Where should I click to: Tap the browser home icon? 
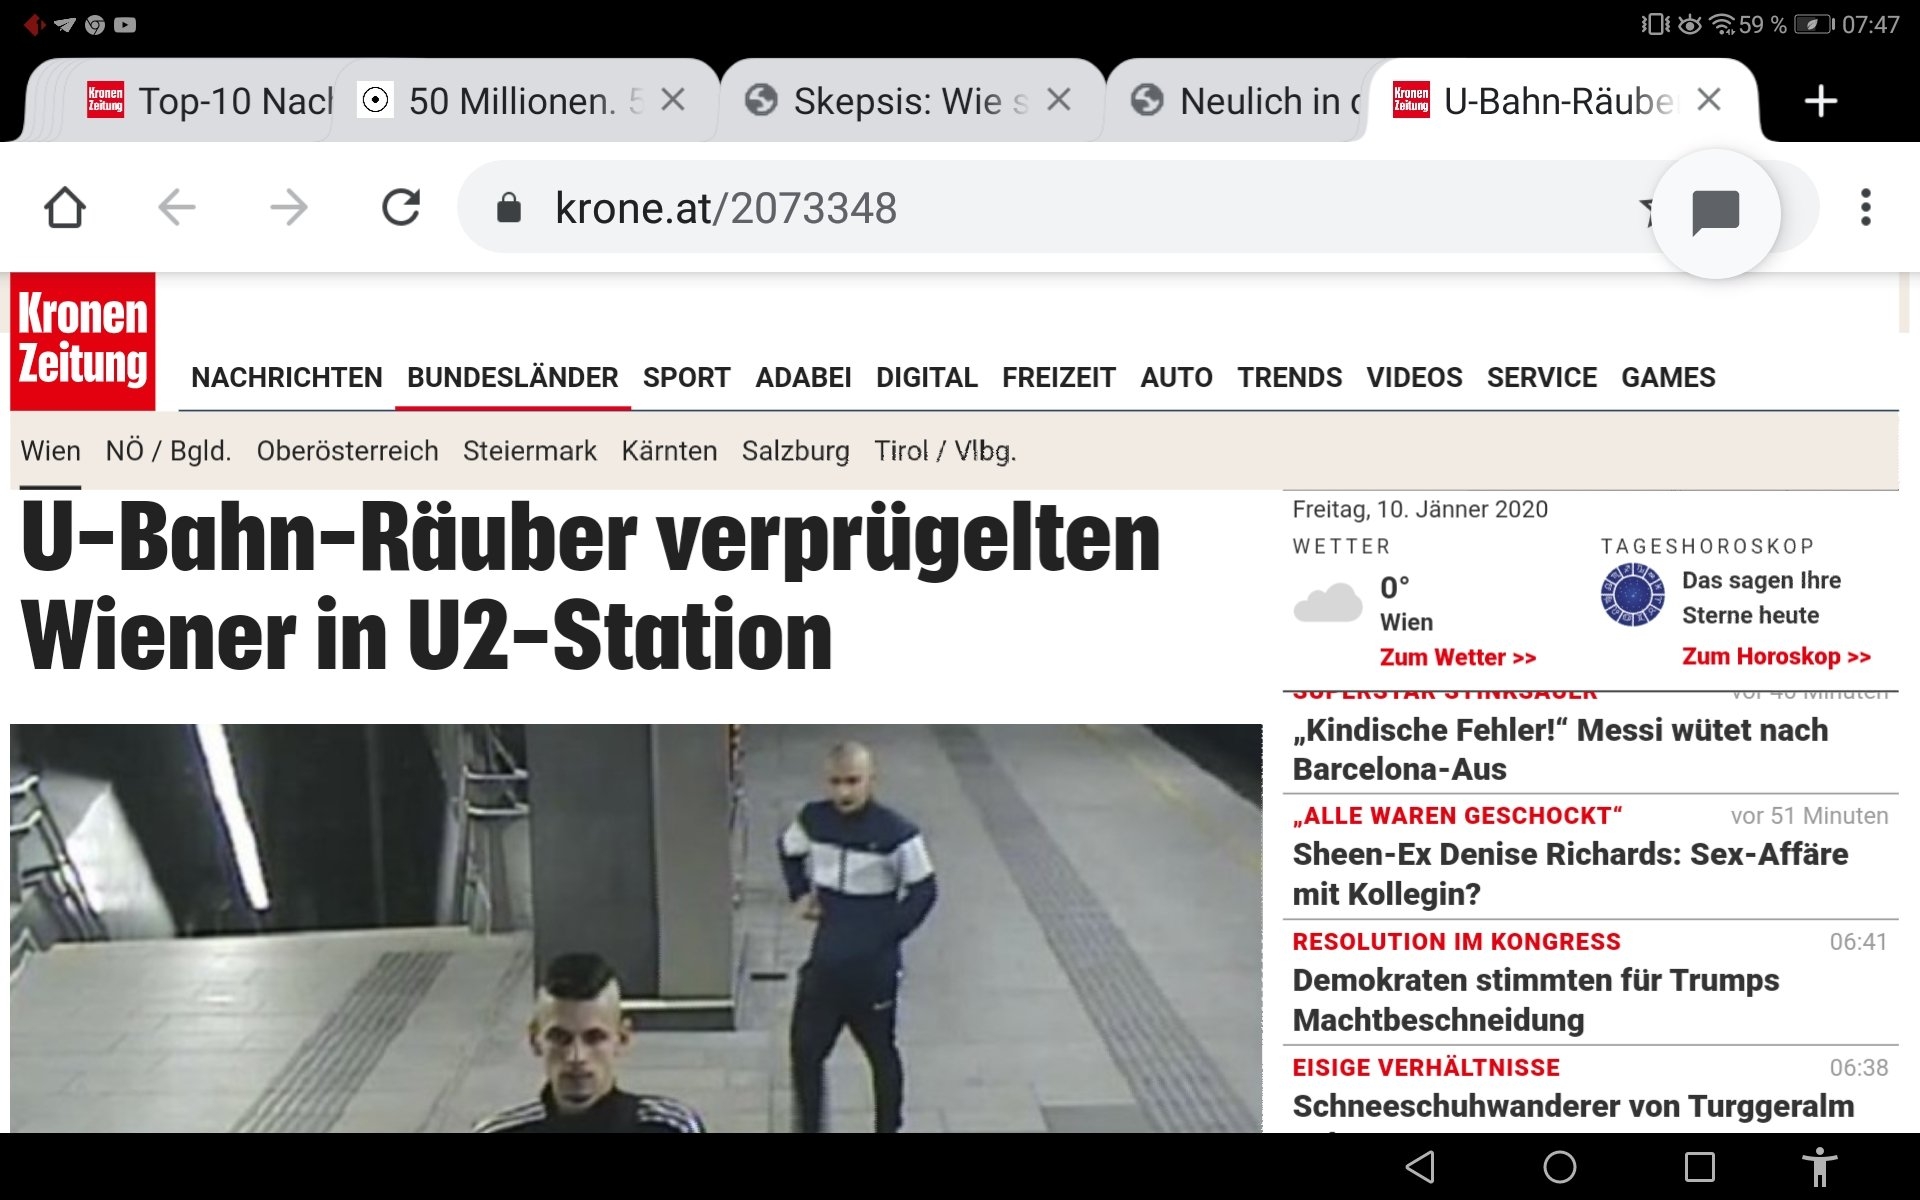point(65,208)
